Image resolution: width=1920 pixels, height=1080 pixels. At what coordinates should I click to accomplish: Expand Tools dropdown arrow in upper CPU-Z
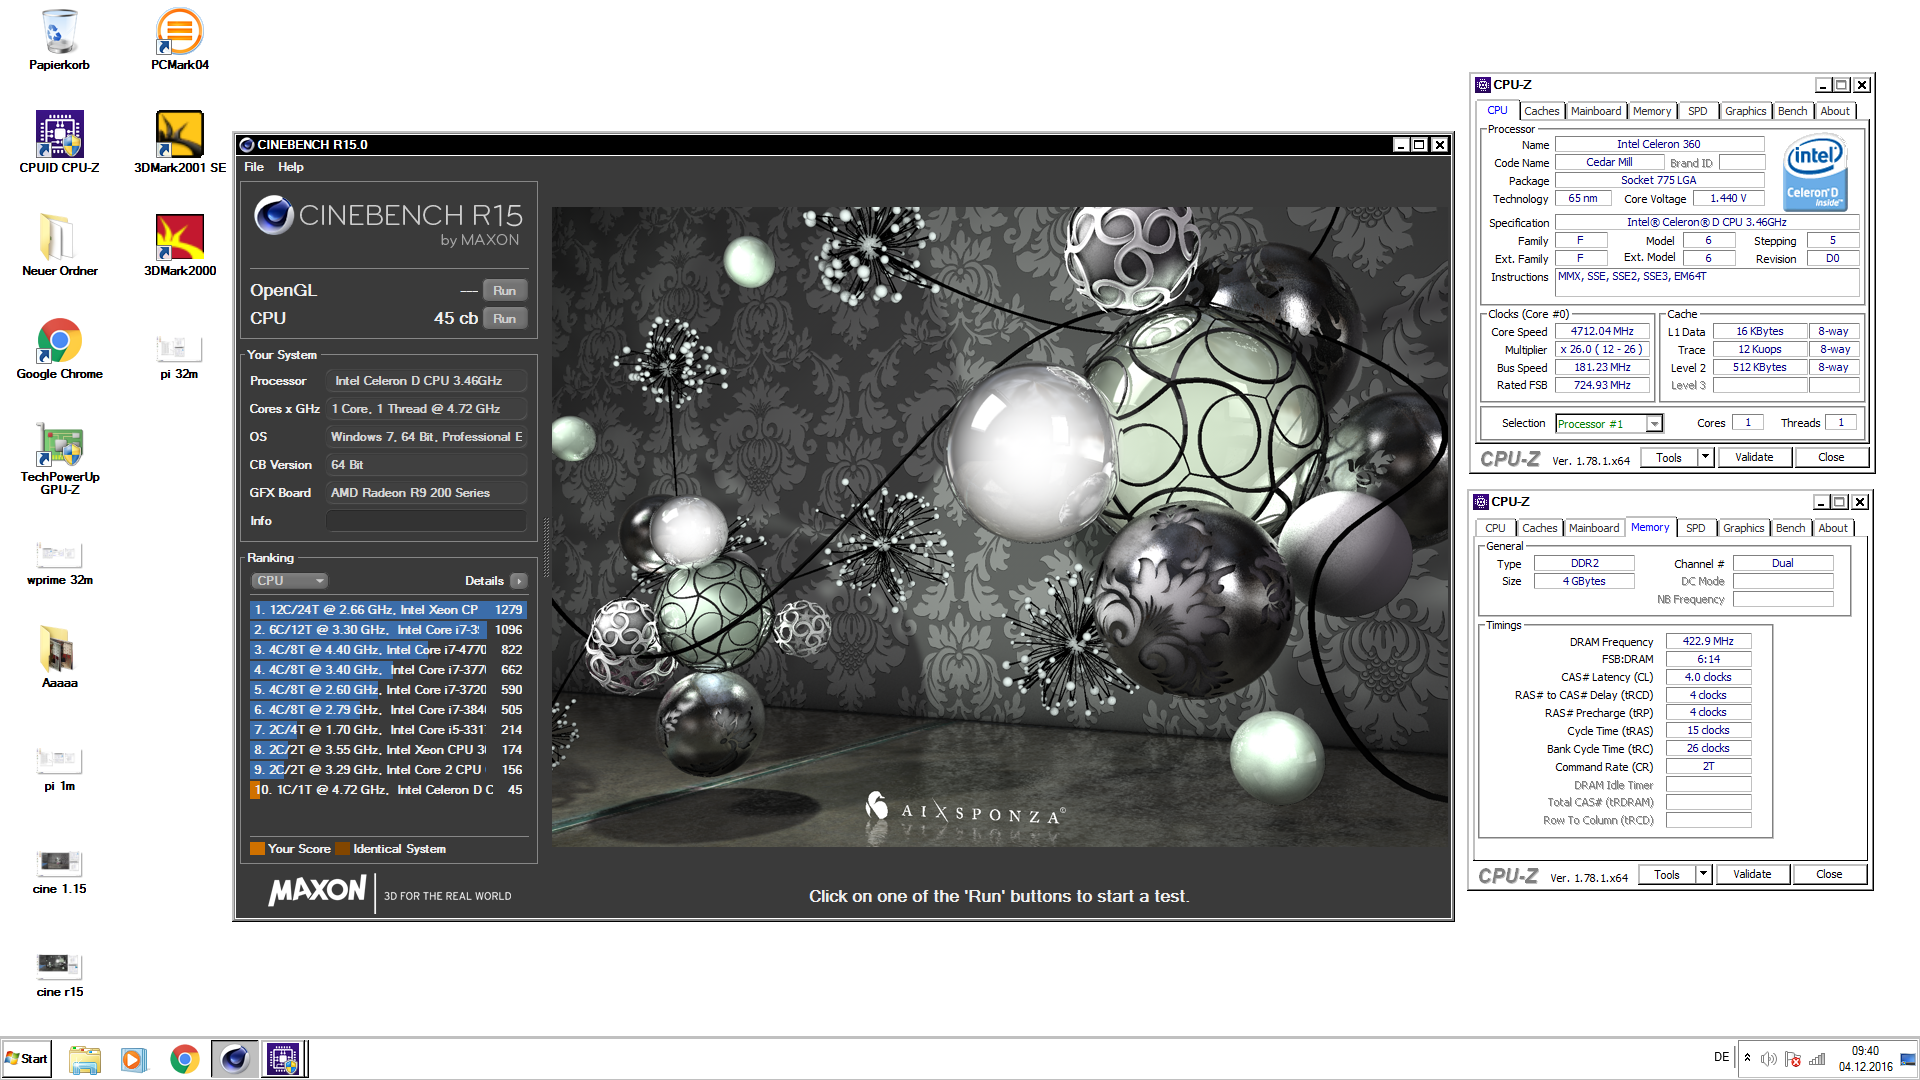click(1706, 458)
